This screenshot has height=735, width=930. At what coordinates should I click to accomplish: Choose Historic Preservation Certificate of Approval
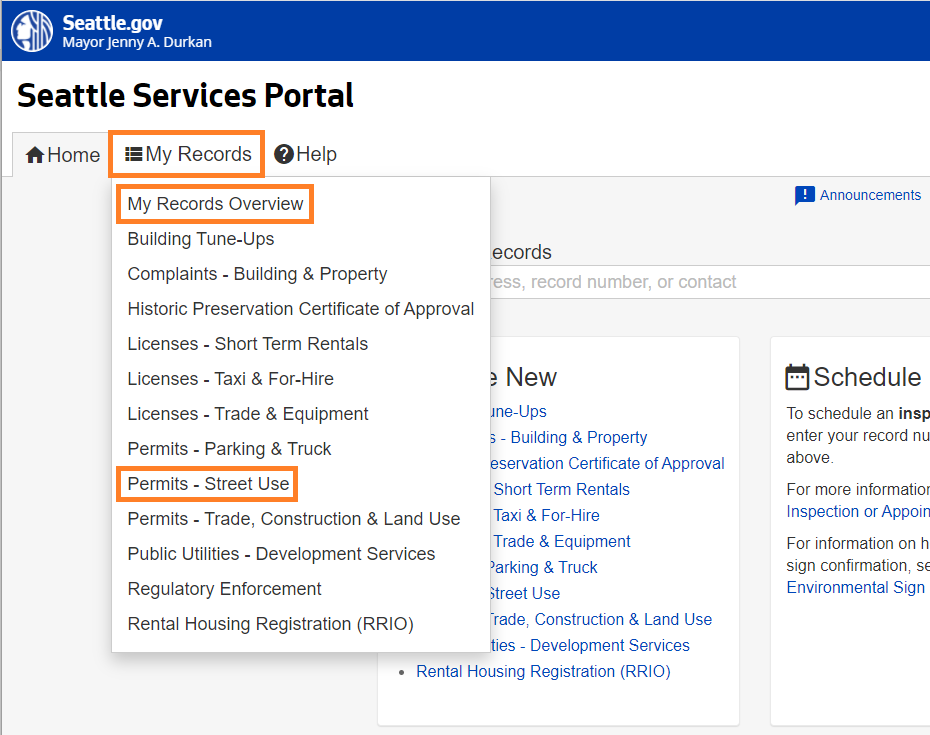[x=301, y=308]
